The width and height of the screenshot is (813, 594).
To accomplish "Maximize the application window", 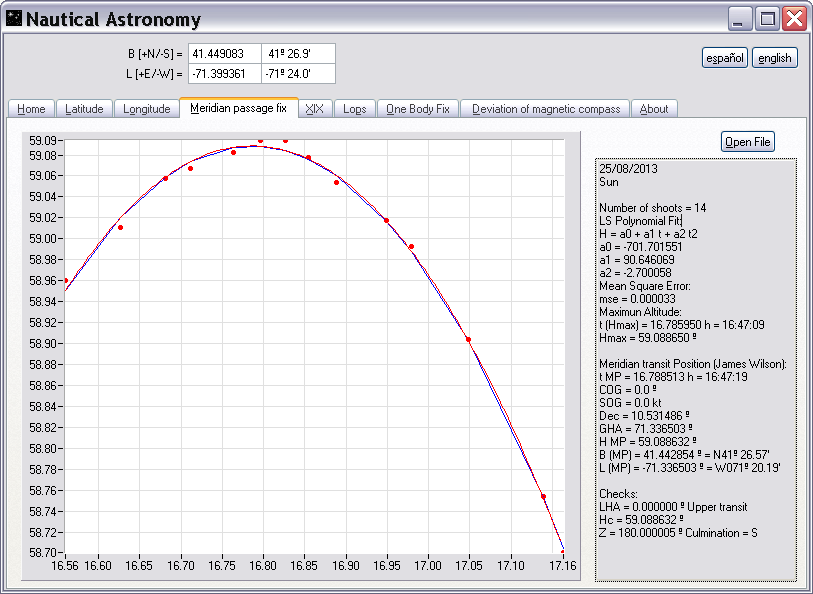I will tap(768, 19).
